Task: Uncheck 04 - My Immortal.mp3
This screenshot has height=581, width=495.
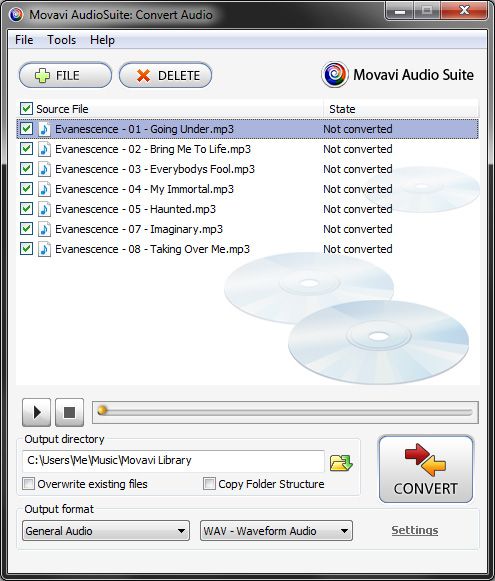Action: (26, 189)
